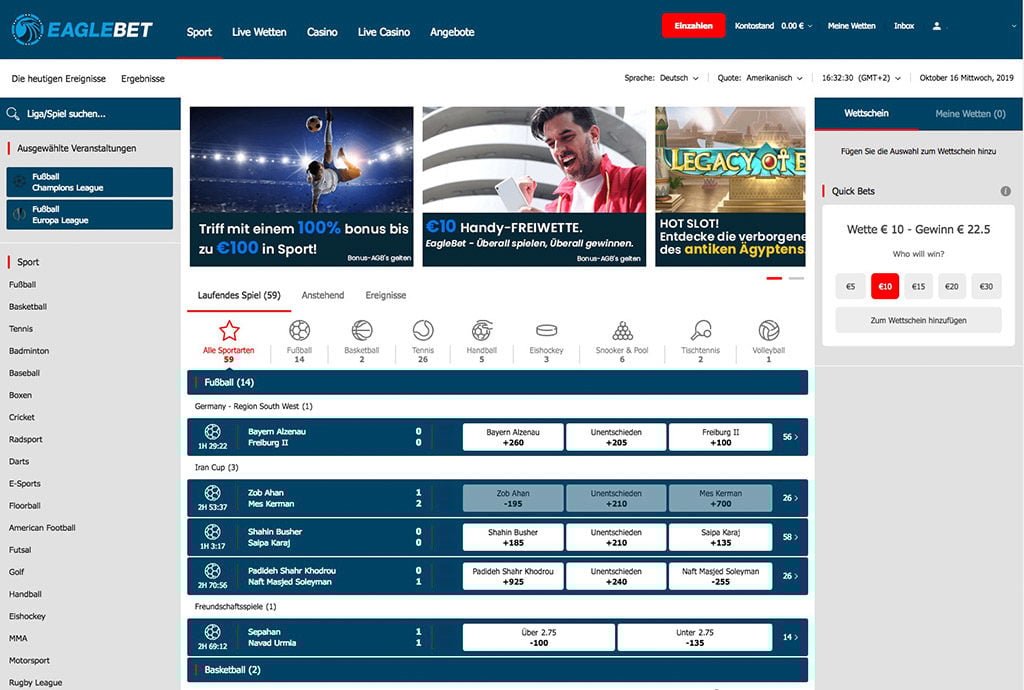Click football icon of Zob Ahan match
Screen dimensions: 1024x690
click(x=212, y=493)
